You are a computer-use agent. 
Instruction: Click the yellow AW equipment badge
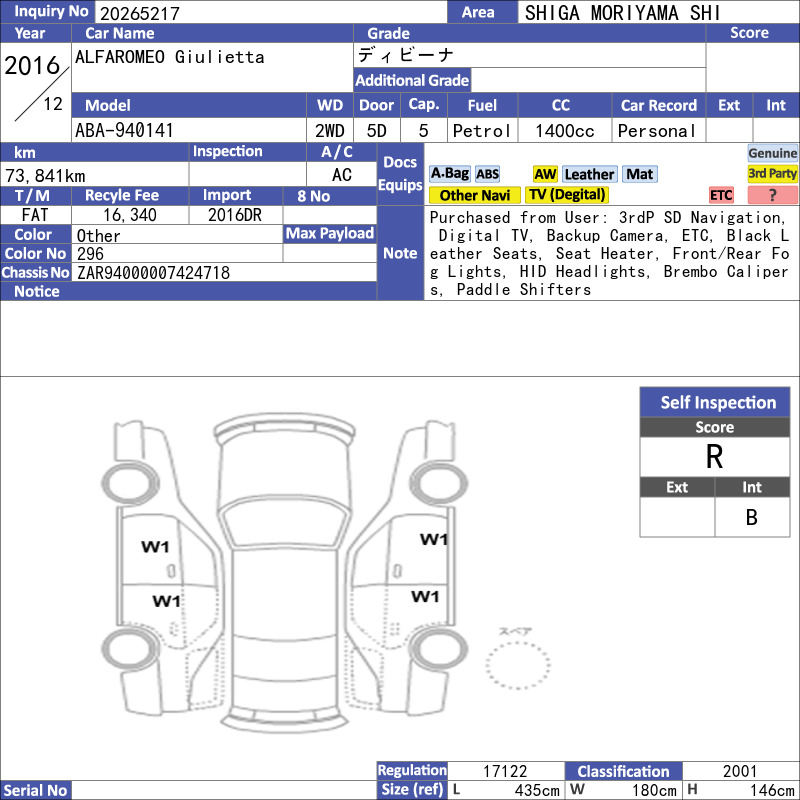pyautogui.click(x=545, y=174)
